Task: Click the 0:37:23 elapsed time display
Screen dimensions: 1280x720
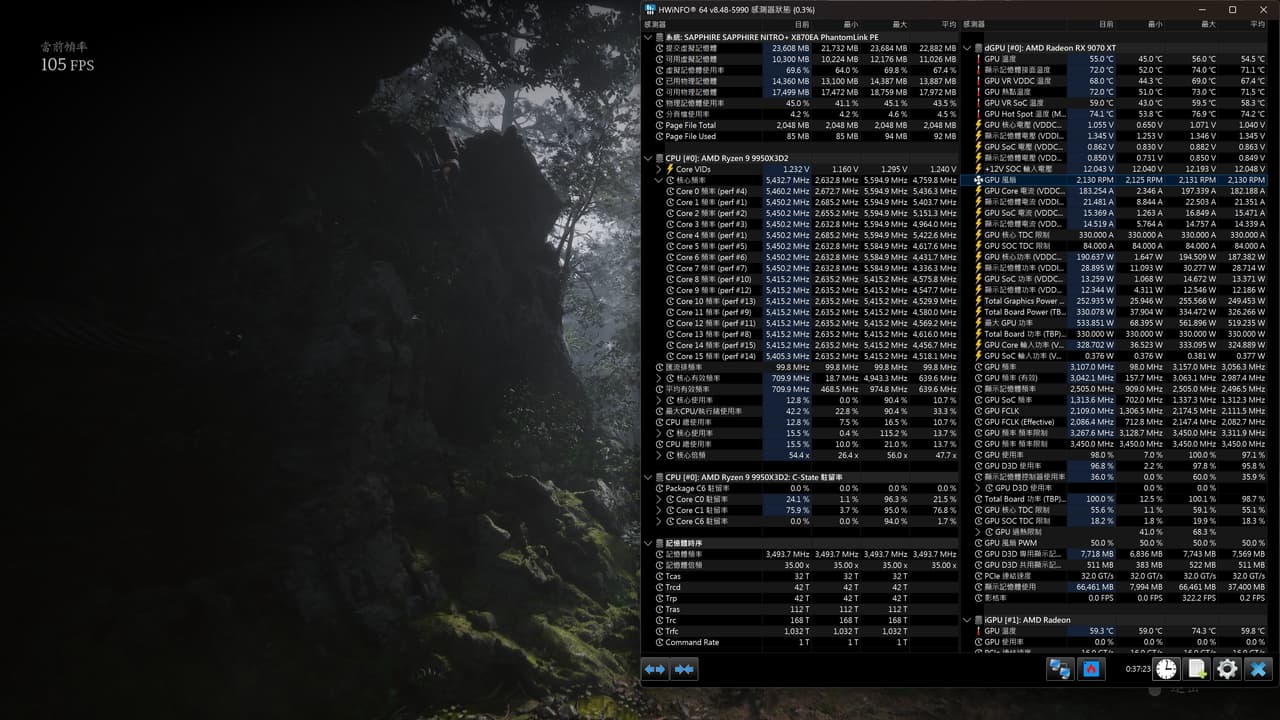Action: 1136,669
